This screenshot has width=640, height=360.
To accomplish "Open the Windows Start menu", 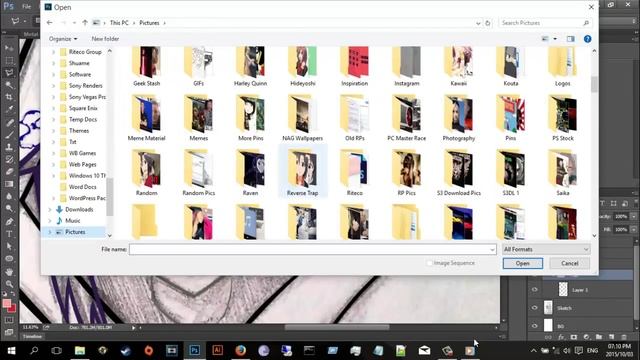I will [11, 350].
